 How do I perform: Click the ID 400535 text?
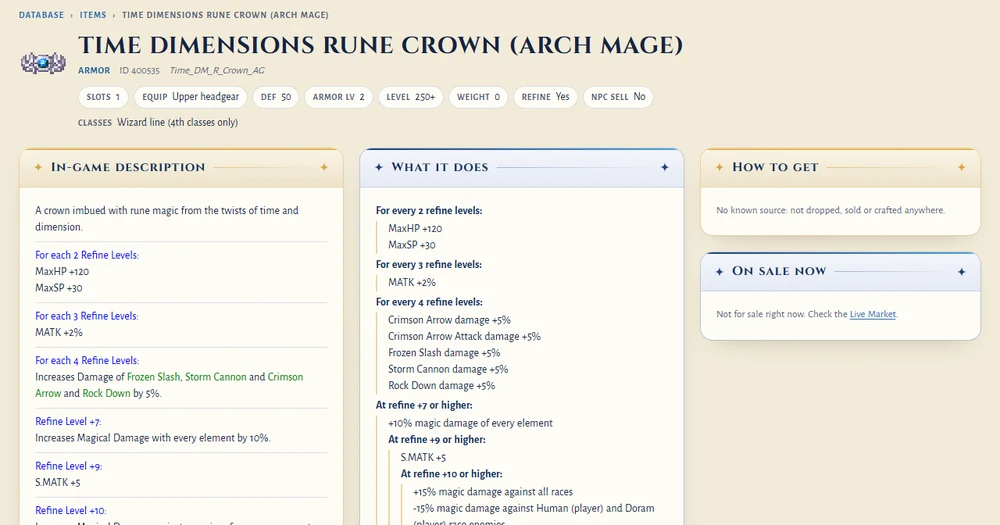[x=140, y=70]
